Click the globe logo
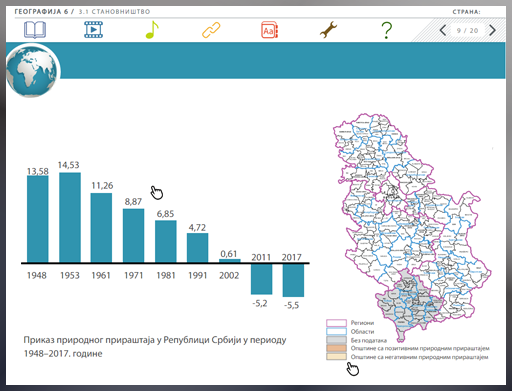 click(x=33, y=71)
